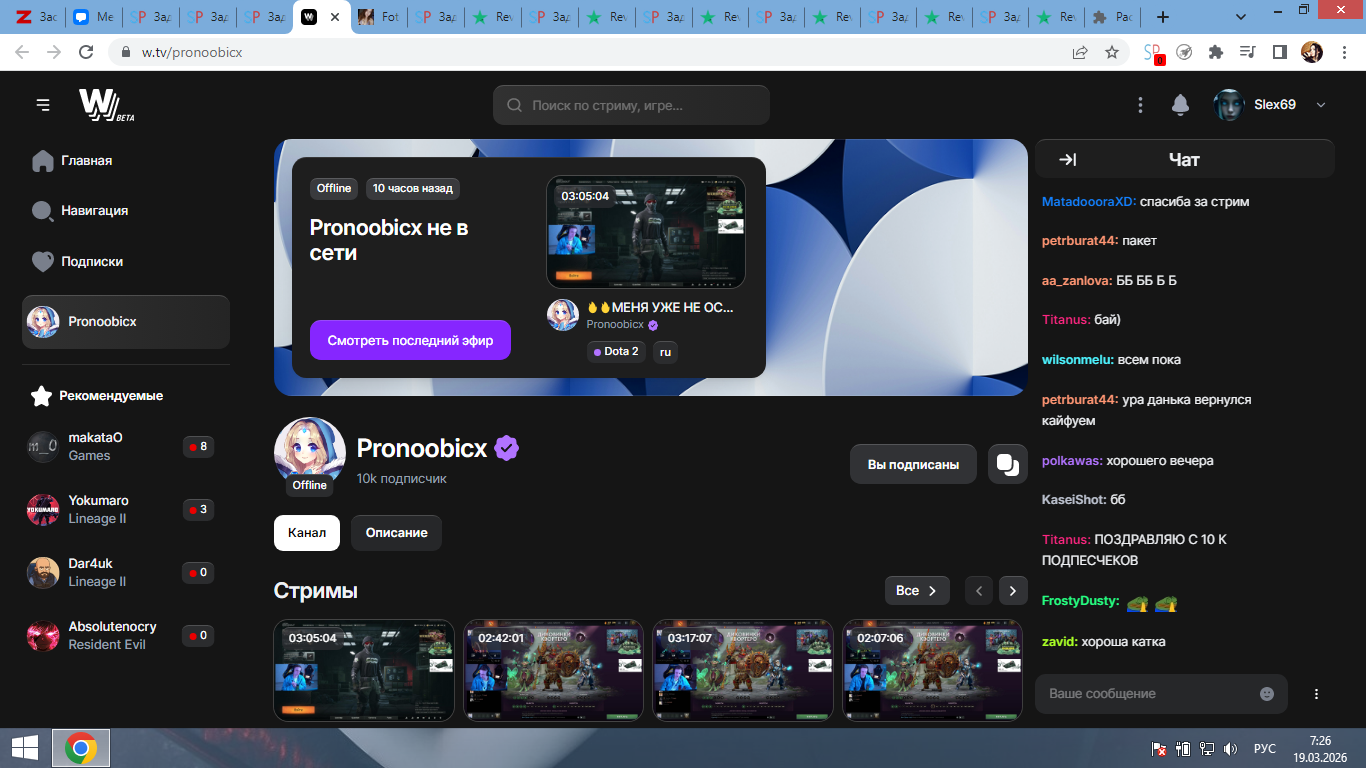Click username MatadoooraXD in chat
This screenshot has width=1366, height=768.
[1089, 202]
